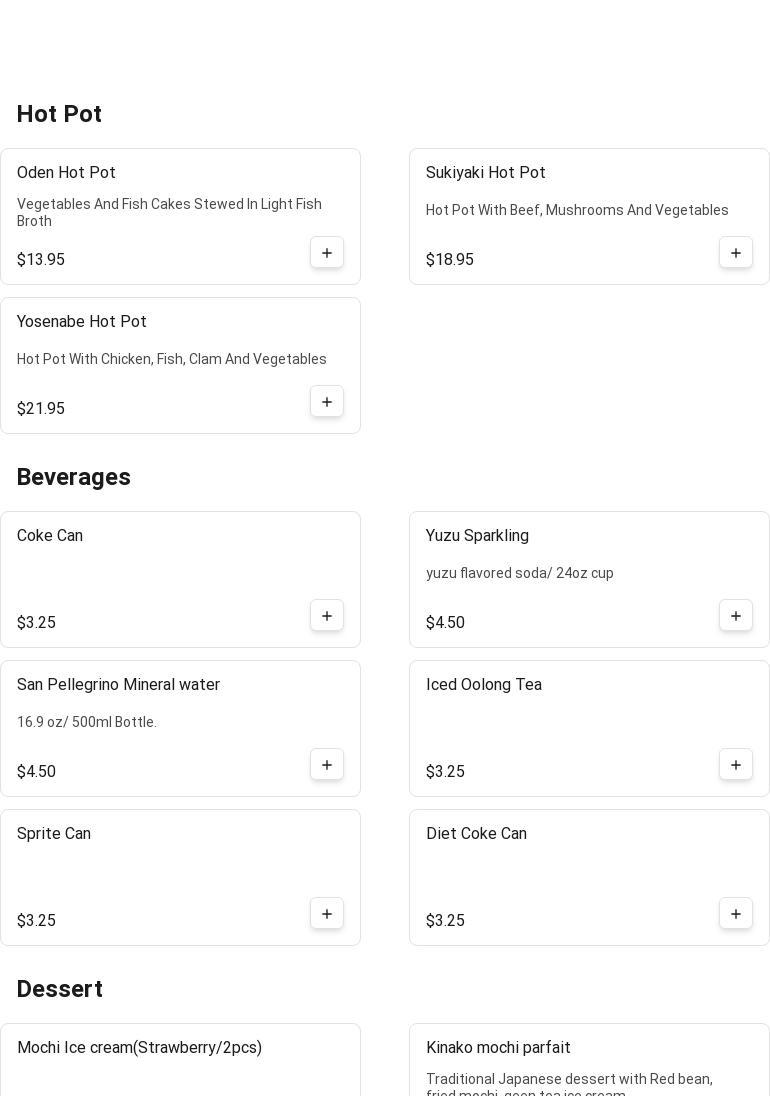Add Yuzu Sparkling to order
The height and width of the screenshot is (1096, 770).
coord(736,616)
